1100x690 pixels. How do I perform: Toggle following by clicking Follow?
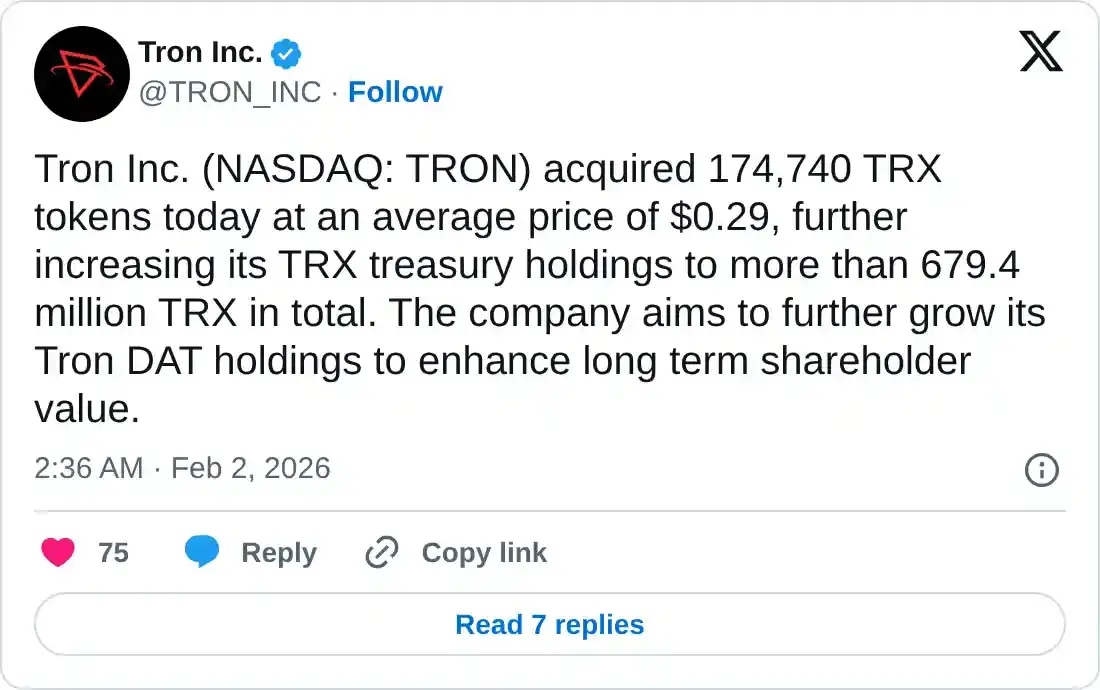pos(396,92)
